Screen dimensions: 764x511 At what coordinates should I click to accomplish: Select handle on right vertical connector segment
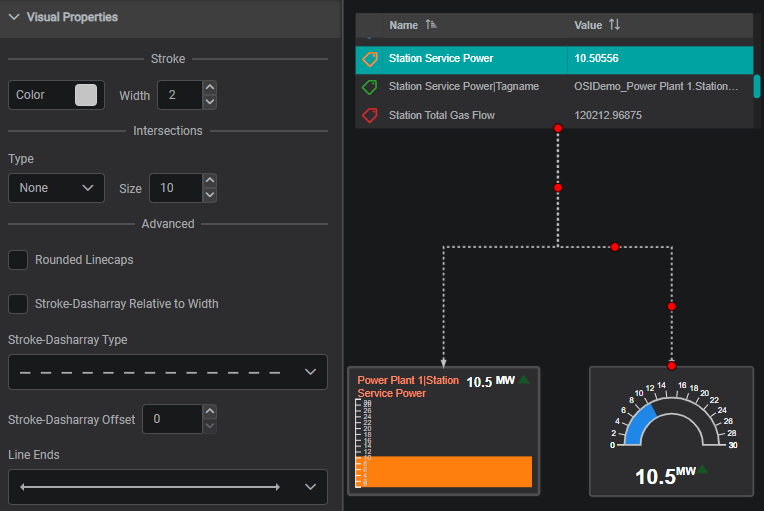(x=672, y=306)
